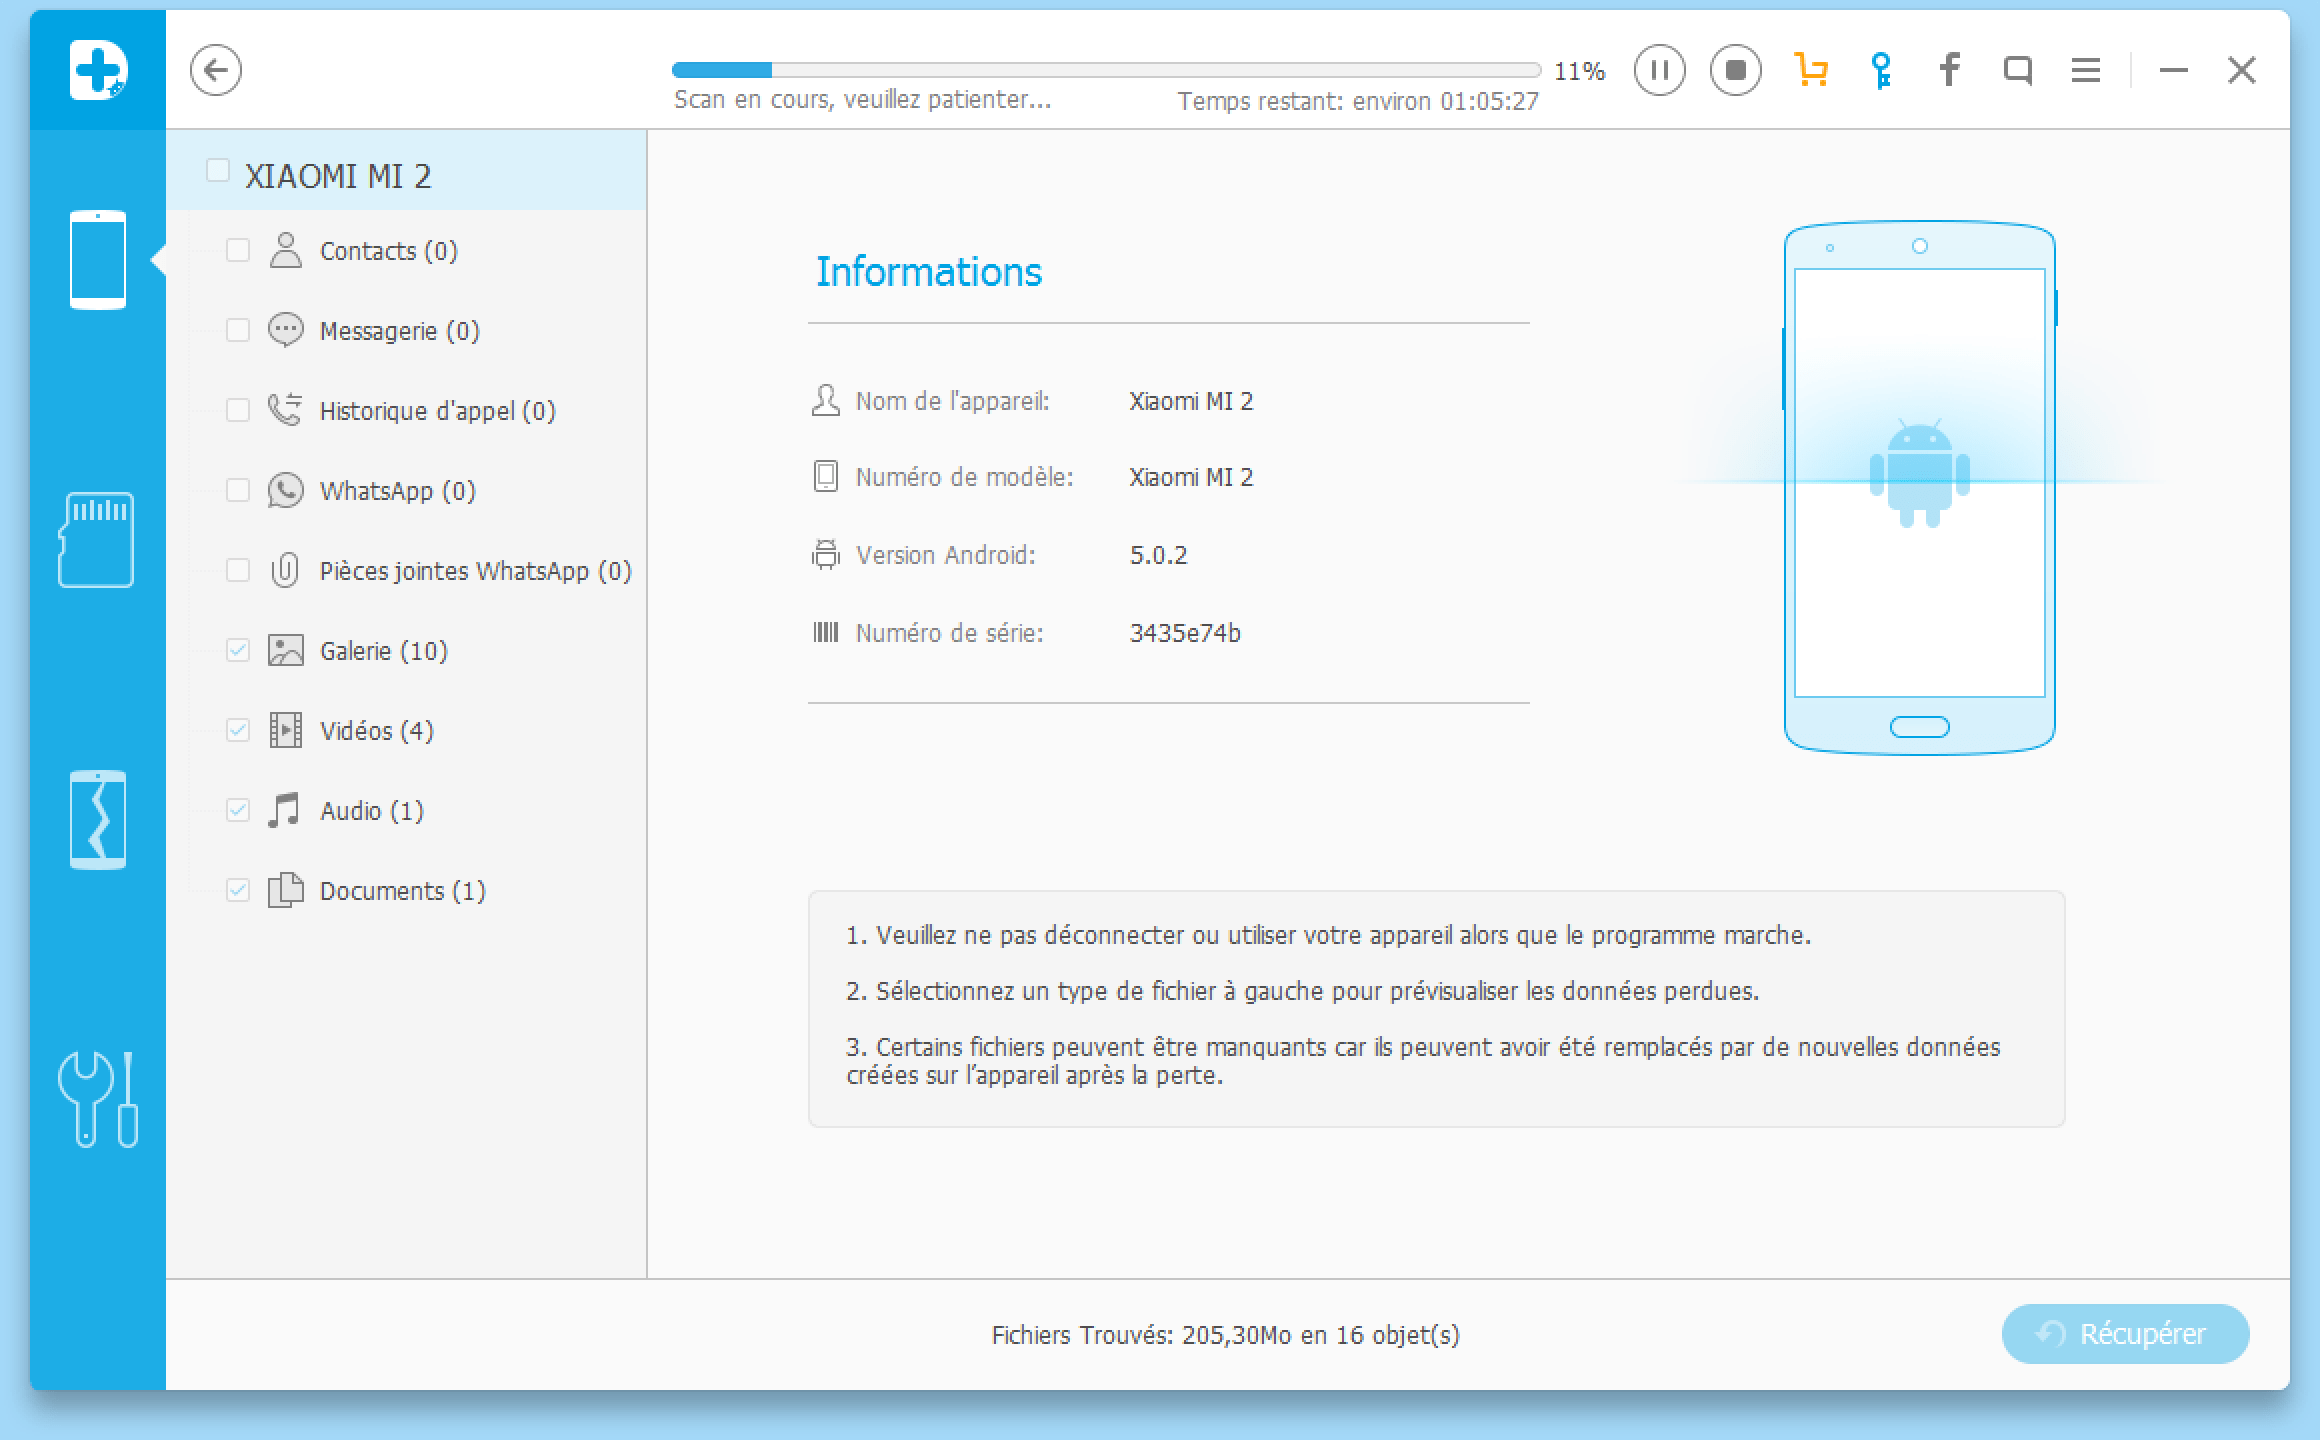Toggle the XIAOMI MI 2 select-all checkbox
Viewport: 2320px width, 1440px height.
(x=217, y=170)
